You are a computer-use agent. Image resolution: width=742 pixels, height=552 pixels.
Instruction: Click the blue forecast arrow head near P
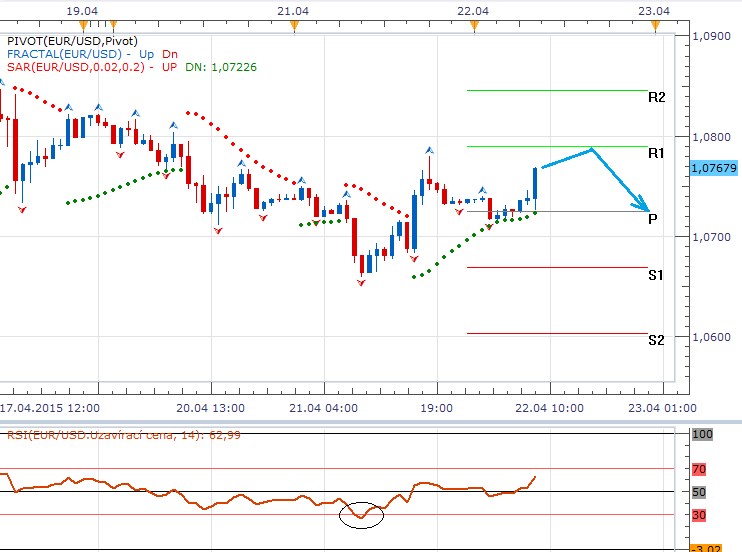coord(648,207)
